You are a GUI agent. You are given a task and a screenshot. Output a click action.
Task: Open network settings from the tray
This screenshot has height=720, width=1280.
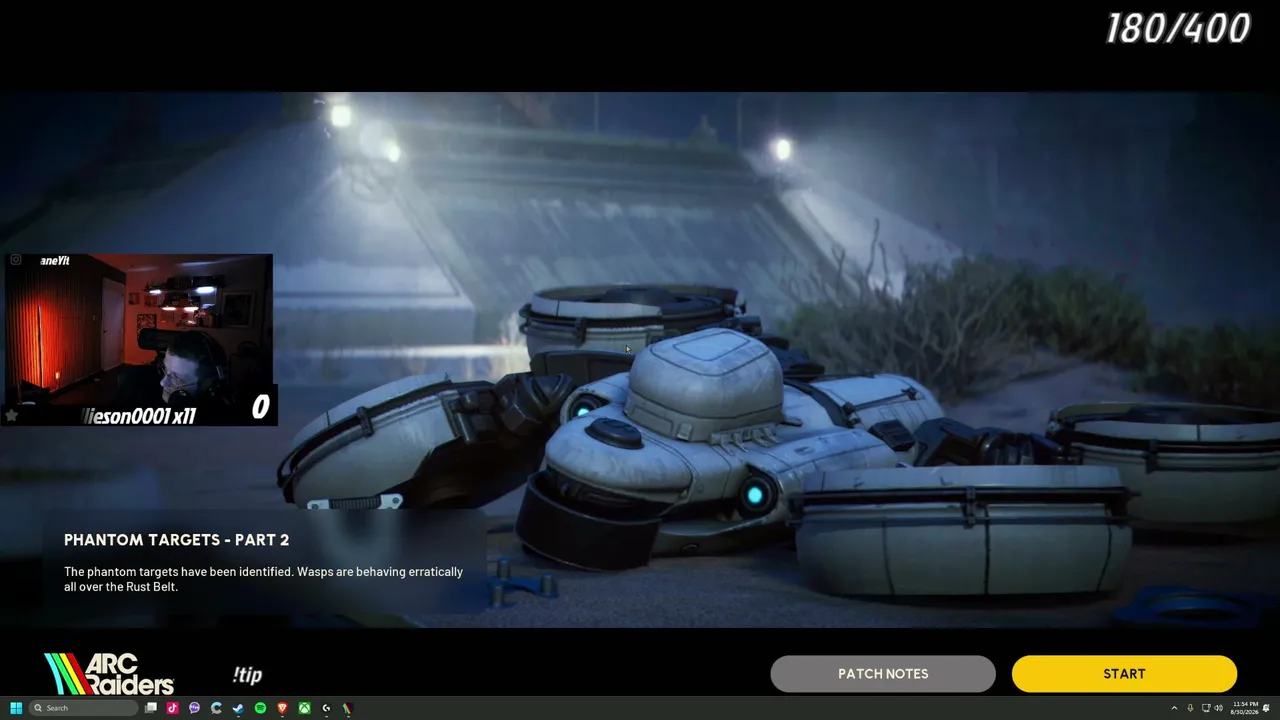[1205, 708]
